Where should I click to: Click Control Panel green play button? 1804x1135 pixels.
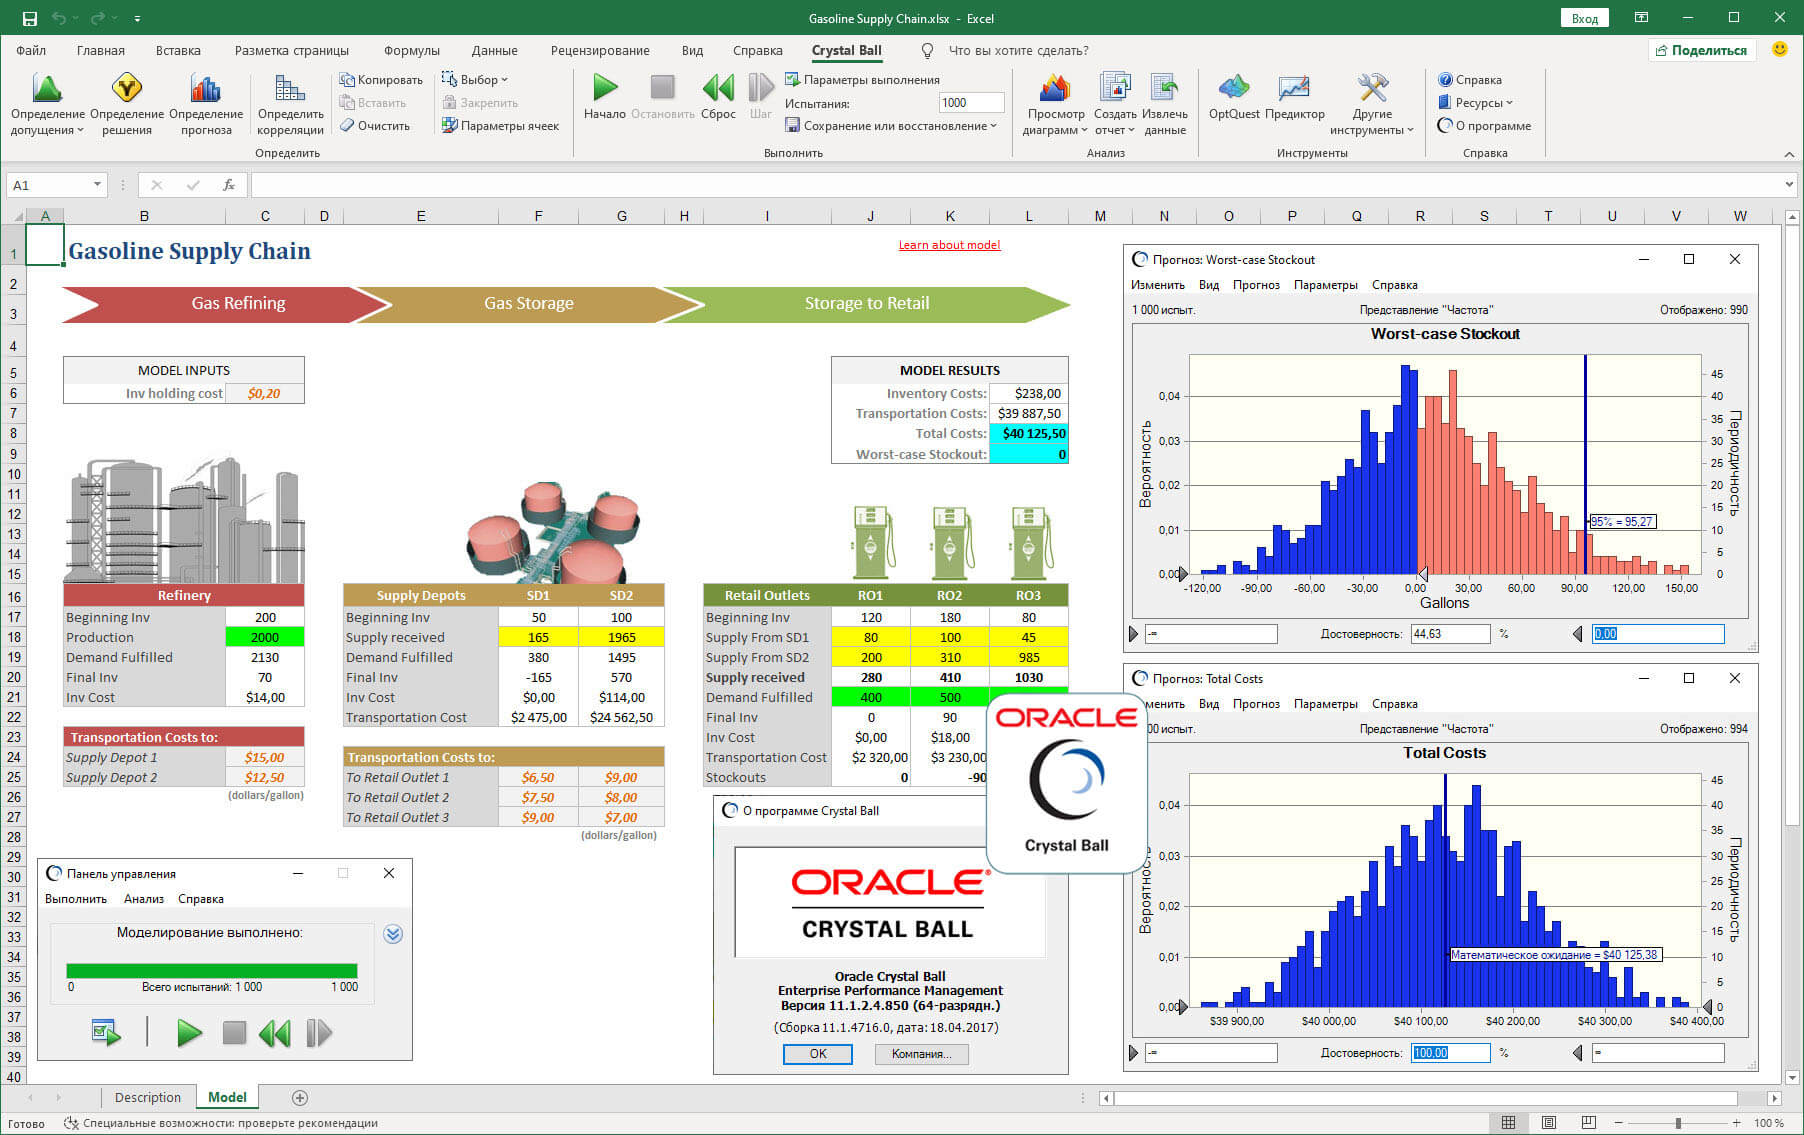click(x=189, y=1033)
